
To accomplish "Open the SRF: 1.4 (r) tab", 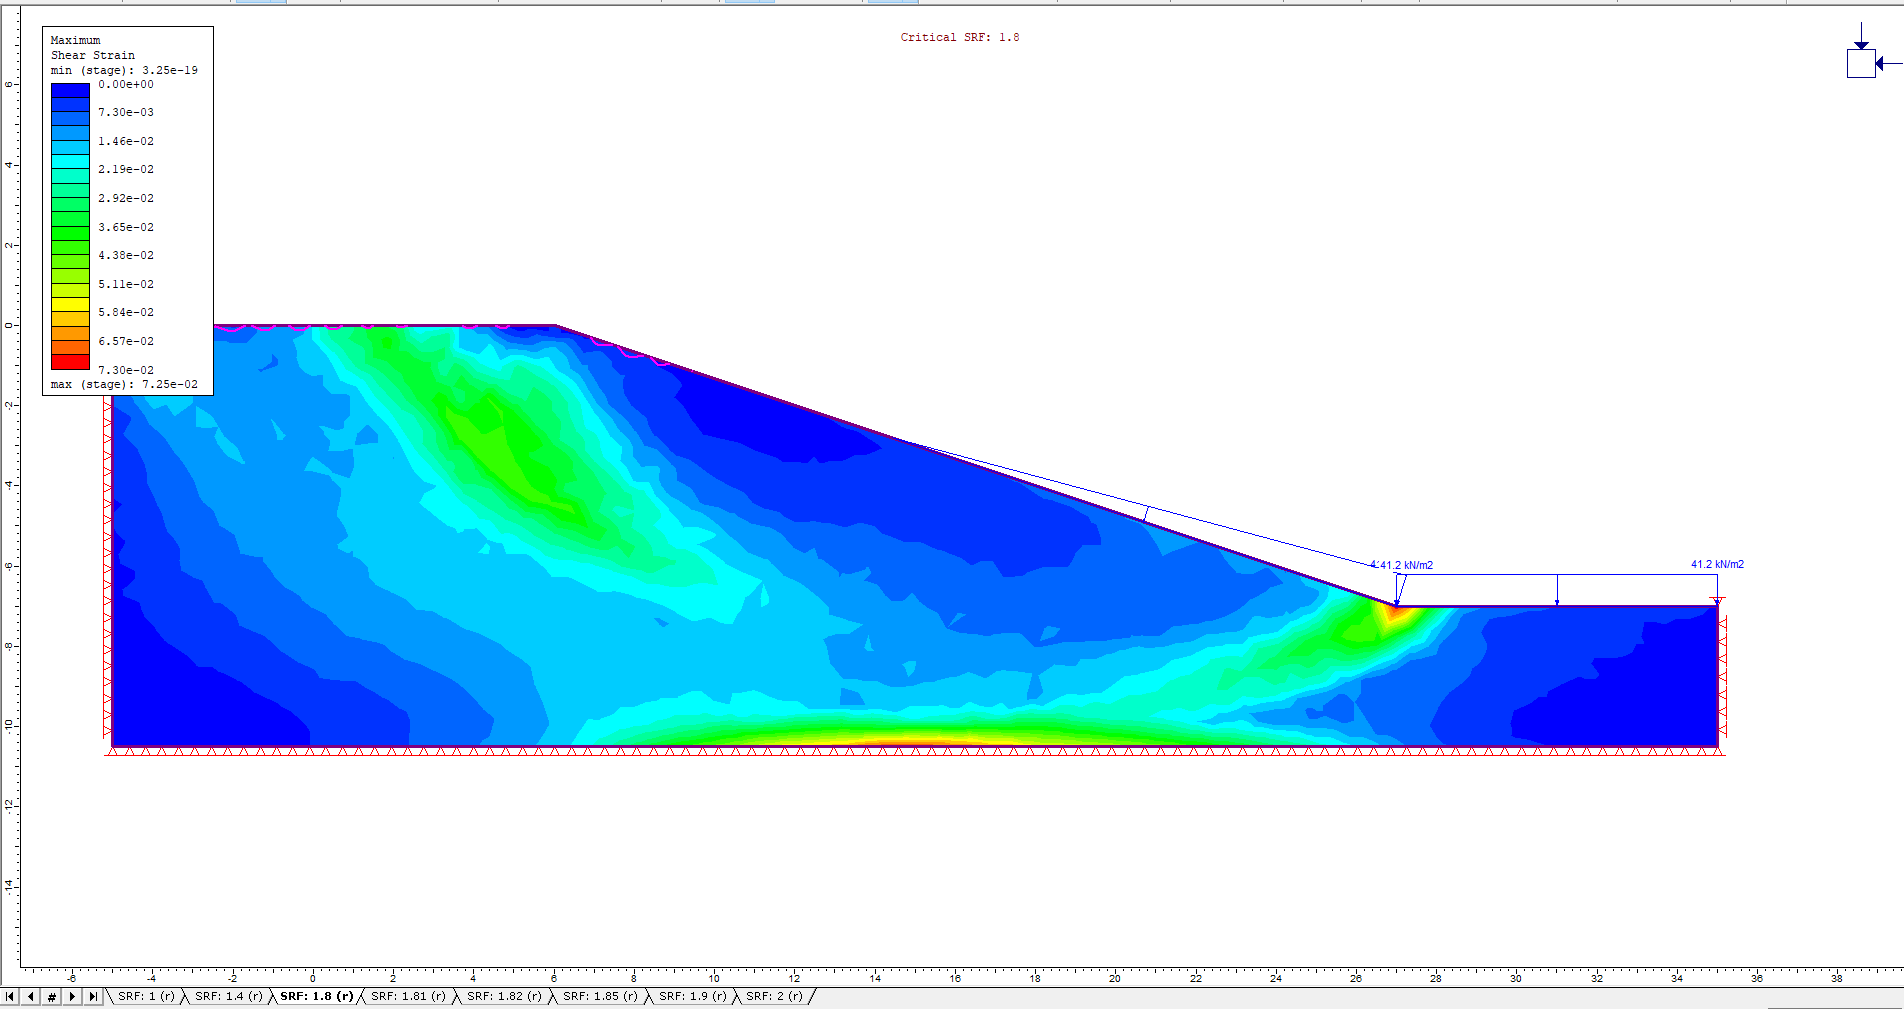I will [228, 996].
